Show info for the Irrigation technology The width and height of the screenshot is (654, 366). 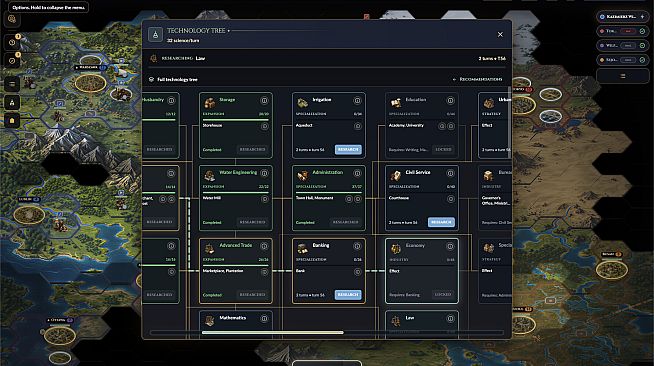pyautogui.click(x=357, y=100)
